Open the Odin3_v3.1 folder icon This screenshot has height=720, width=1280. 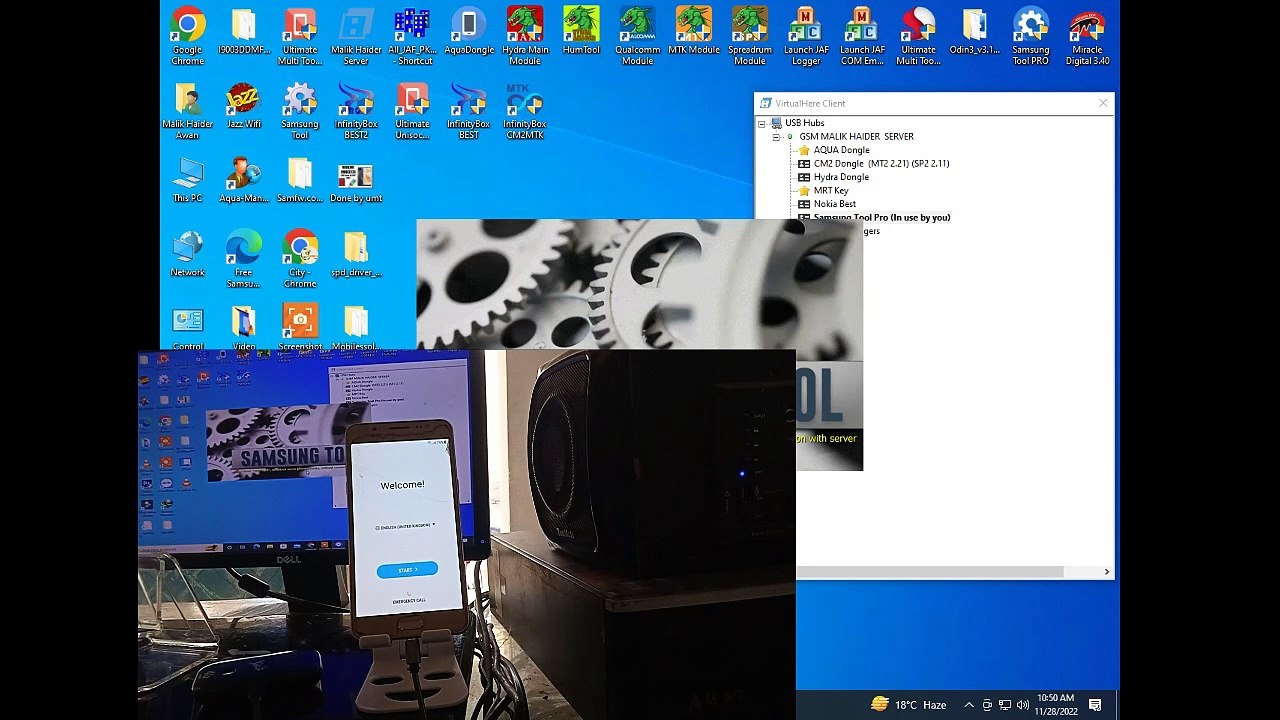974,31
